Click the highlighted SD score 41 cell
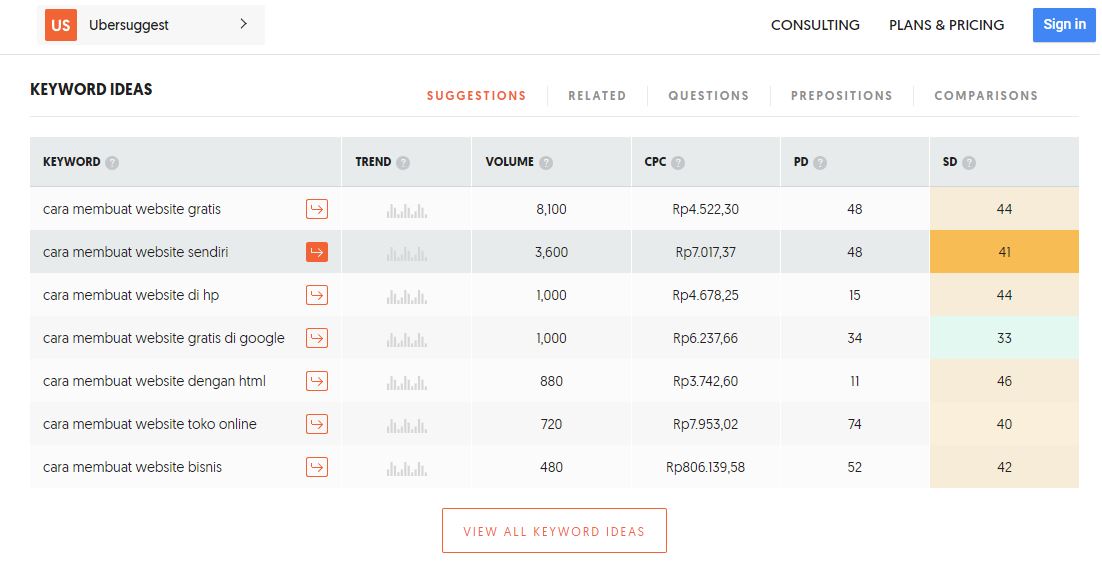 tap(1004, 252)
